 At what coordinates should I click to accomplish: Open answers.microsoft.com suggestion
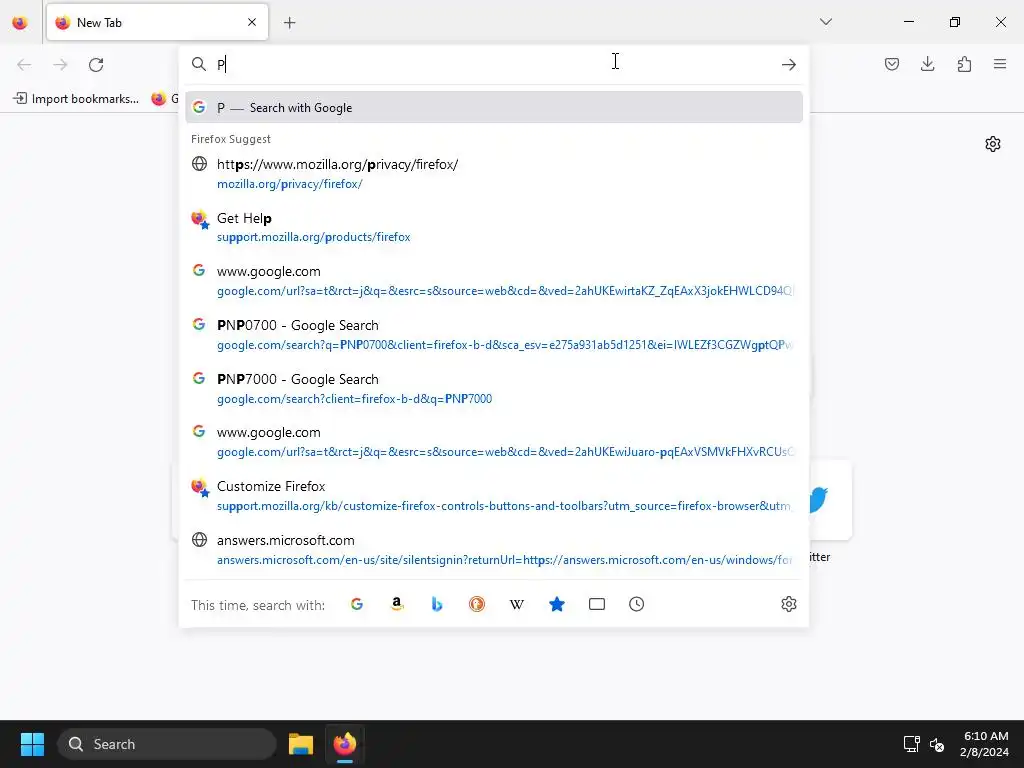coord(494,550)
